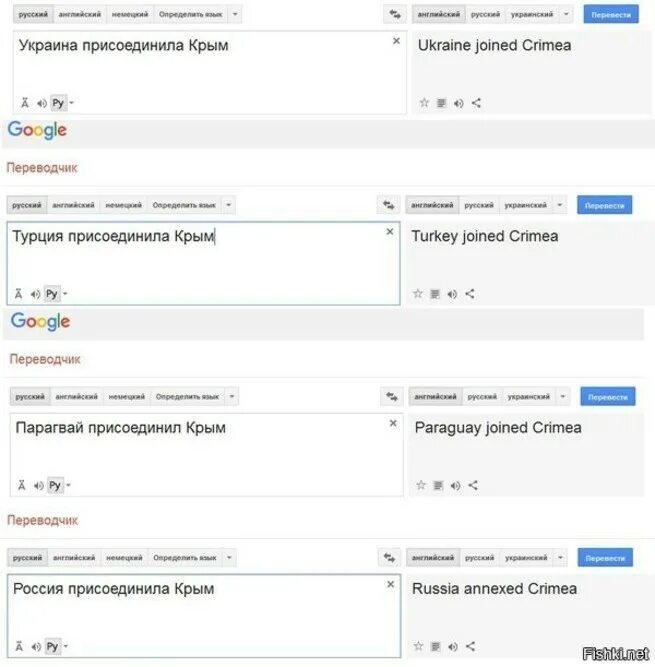Viewport: 655px width, 667px height.
Task: Open the 'Переводчик' link below first Google logo
Action: point(42,168)
